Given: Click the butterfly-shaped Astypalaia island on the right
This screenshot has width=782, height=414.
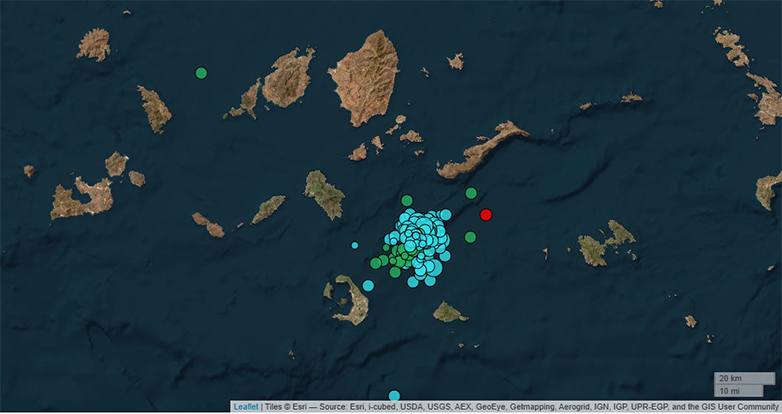Looking at the screenshot, I should (x=606, y=244).
